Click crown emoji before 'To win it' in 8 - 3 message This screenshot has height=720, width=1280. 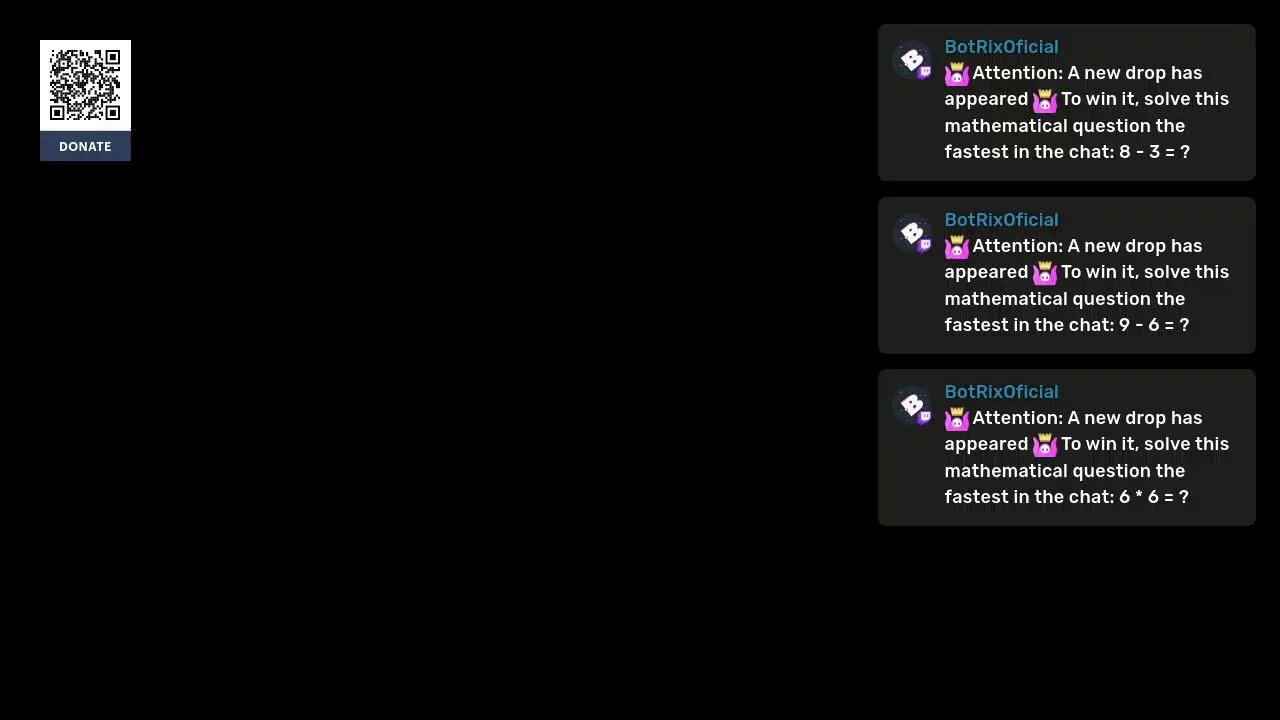[x=1045, y=100]
